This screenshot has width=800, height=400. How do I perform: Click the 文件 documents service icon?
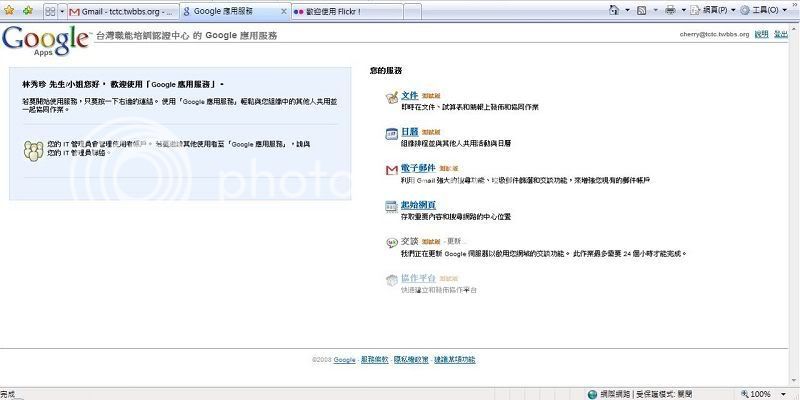pyautogui.click(x=392, y=96)
